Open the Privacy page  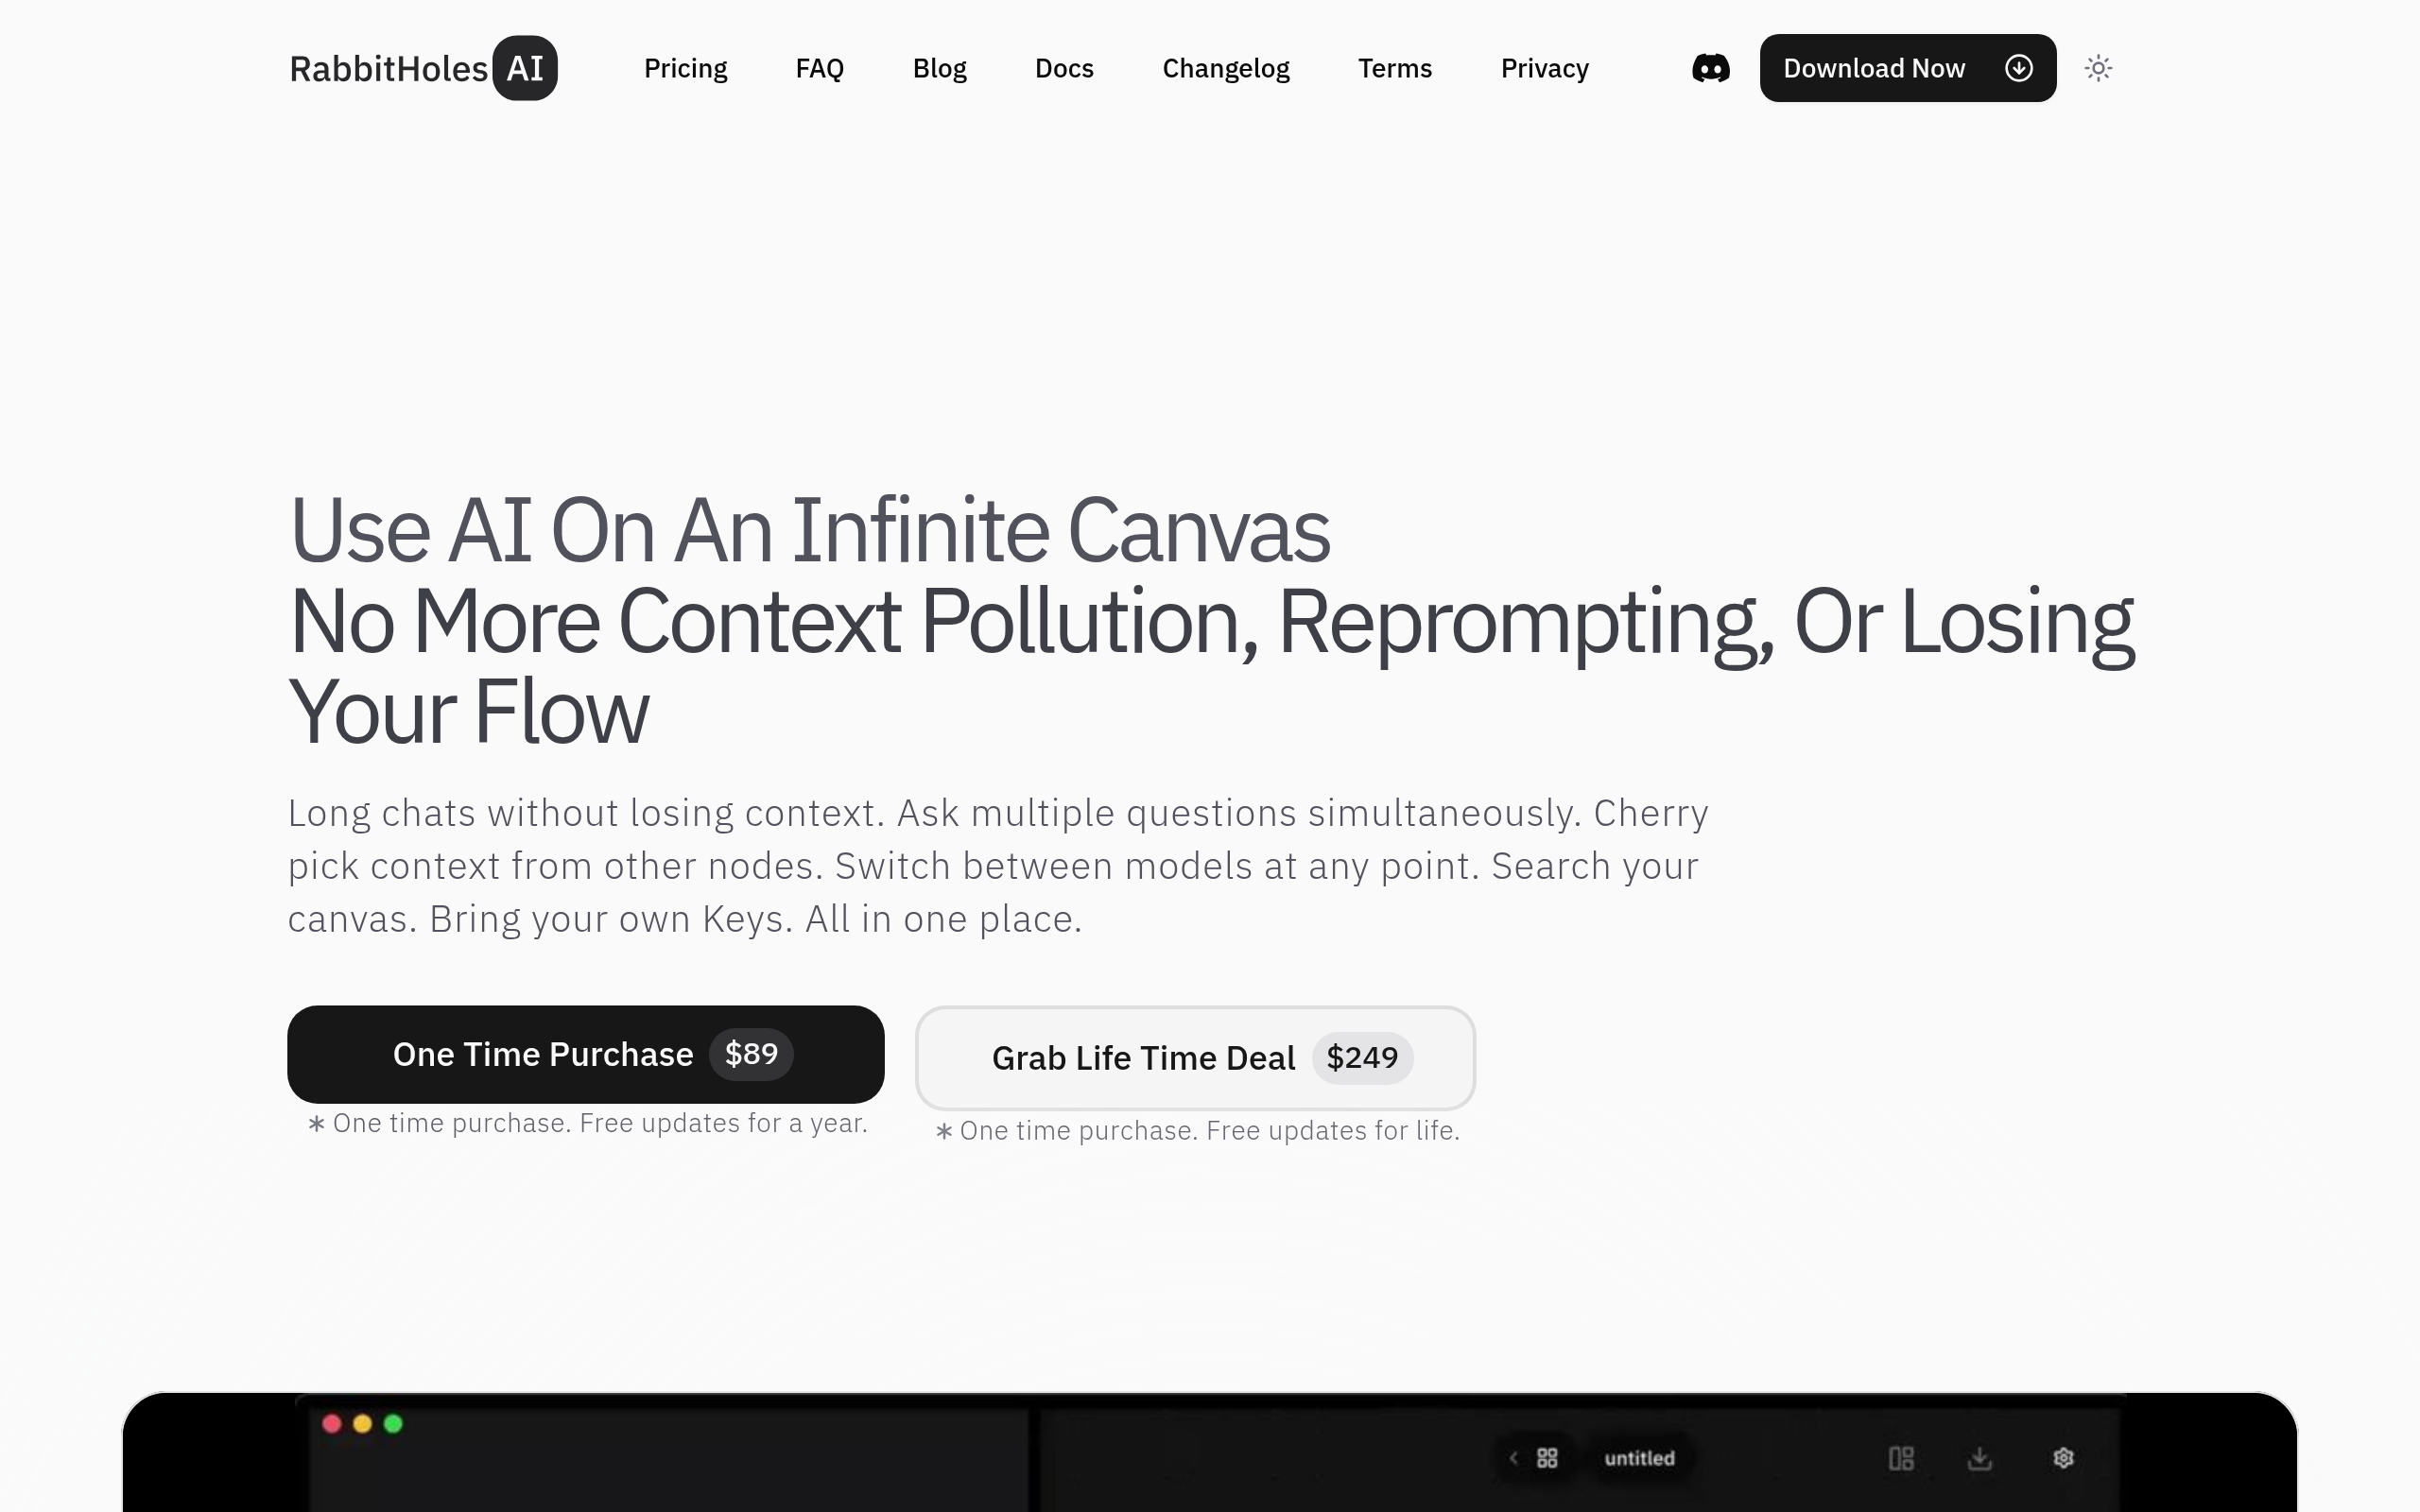tap(1544, 68)
